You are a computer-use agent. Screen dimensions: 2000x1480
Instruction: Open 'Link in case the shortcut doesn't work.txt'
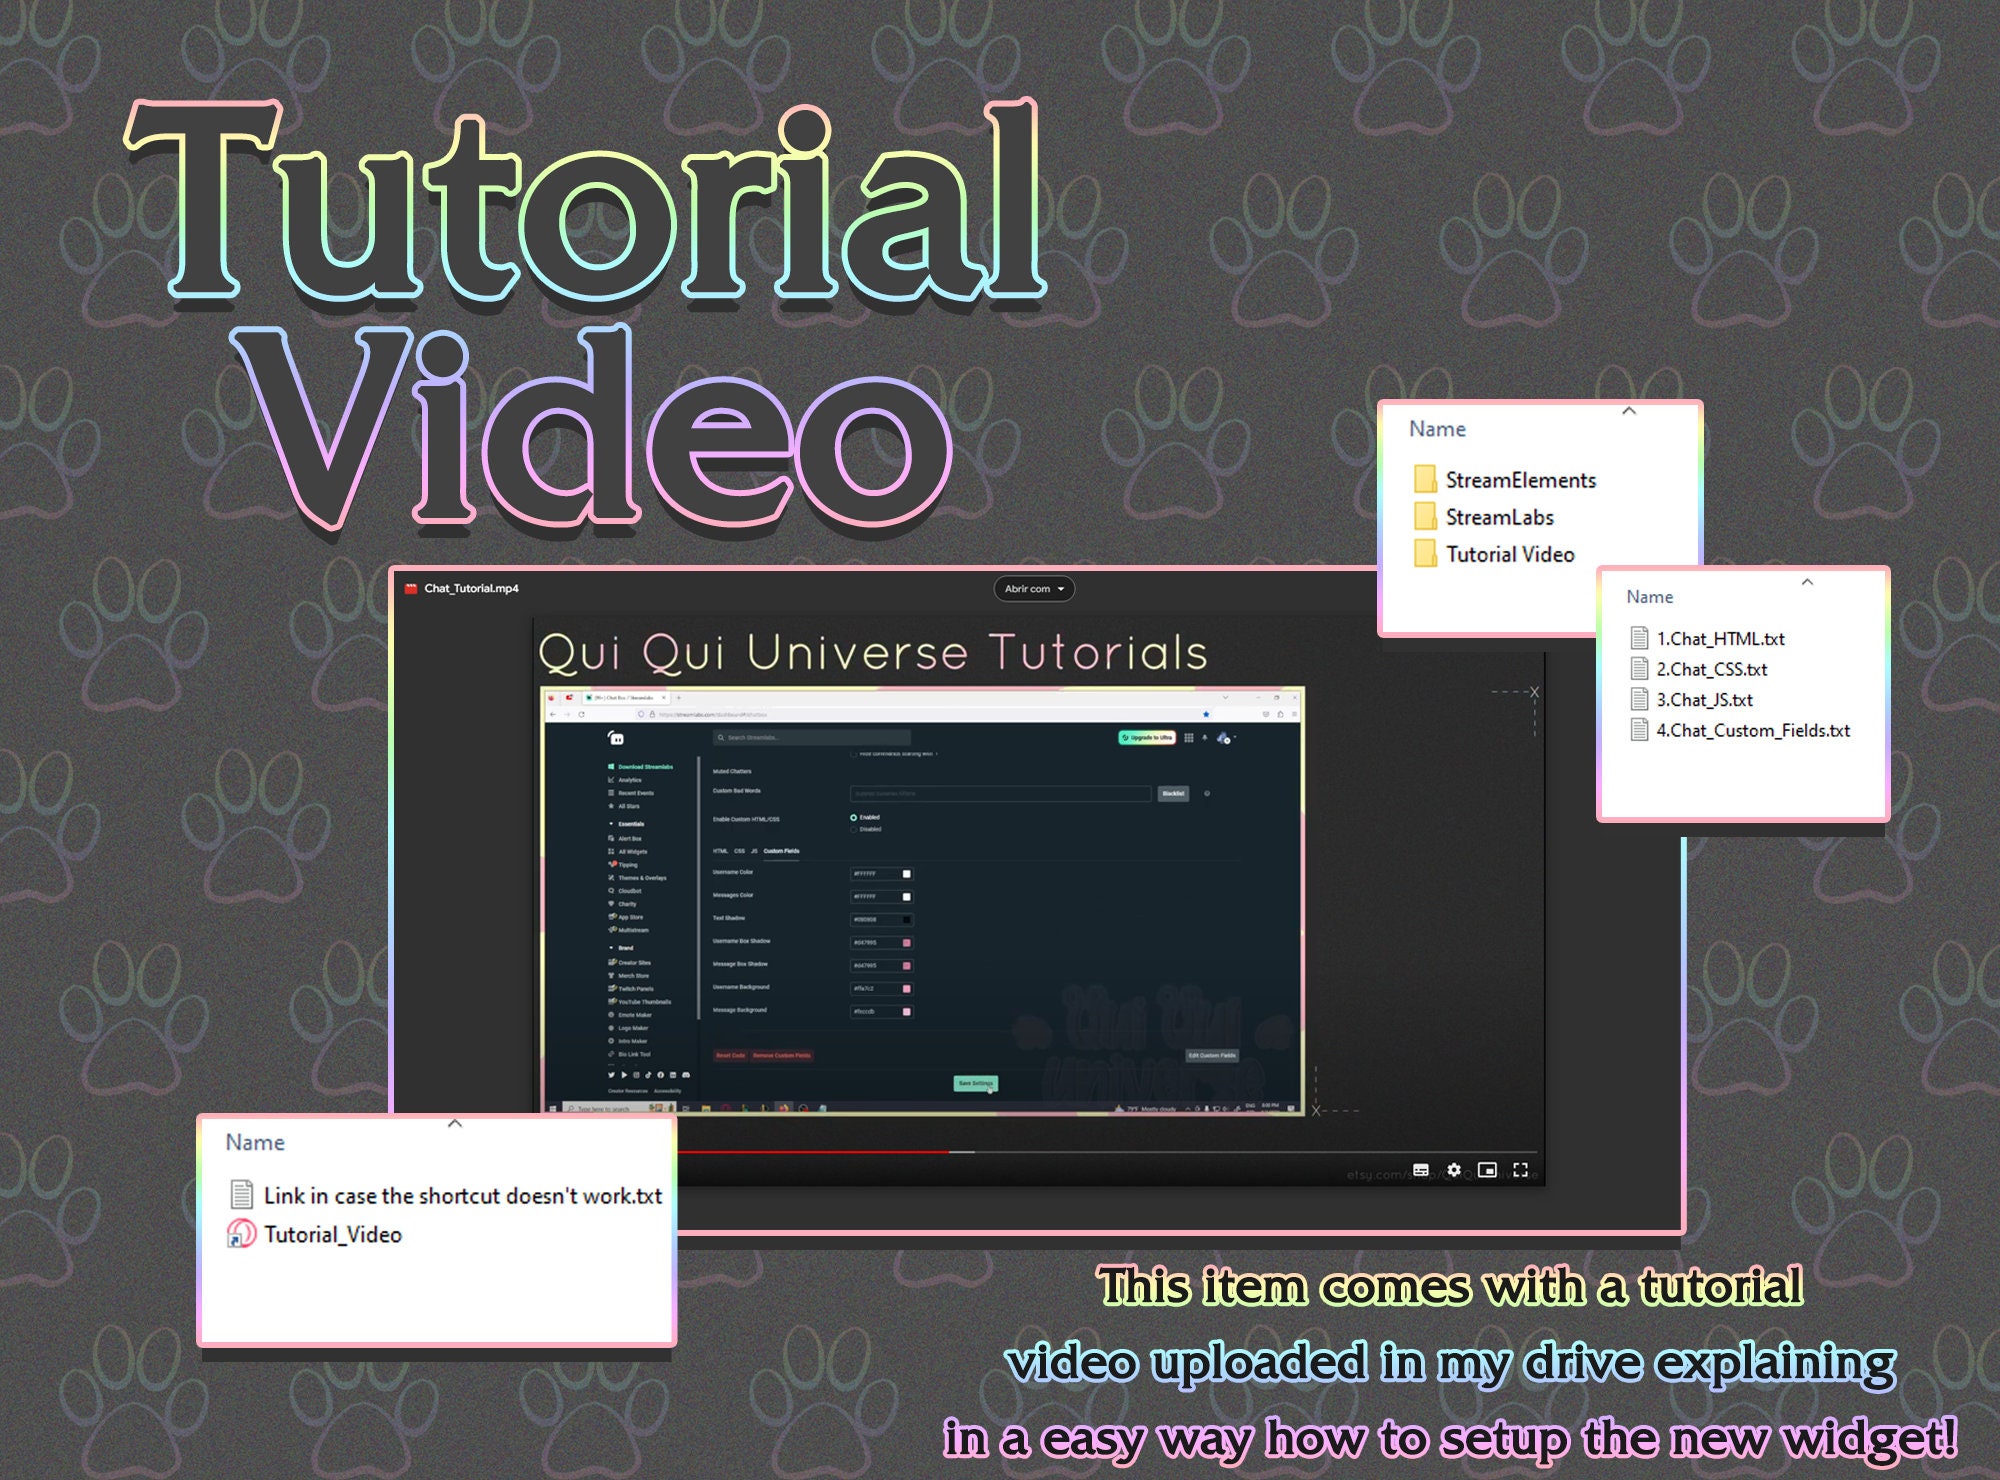[445, 1195]
